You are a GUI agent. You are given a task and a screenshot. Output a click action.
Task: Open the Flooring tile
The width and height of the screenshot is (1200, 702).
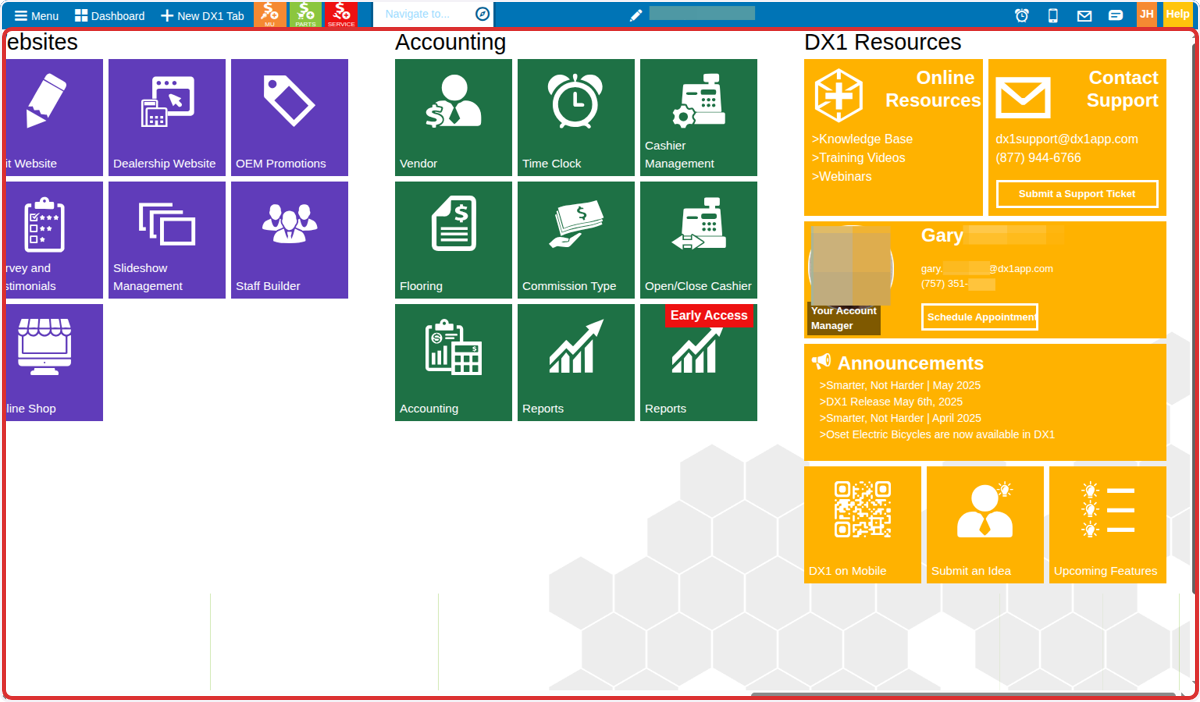tap(453, 240)
